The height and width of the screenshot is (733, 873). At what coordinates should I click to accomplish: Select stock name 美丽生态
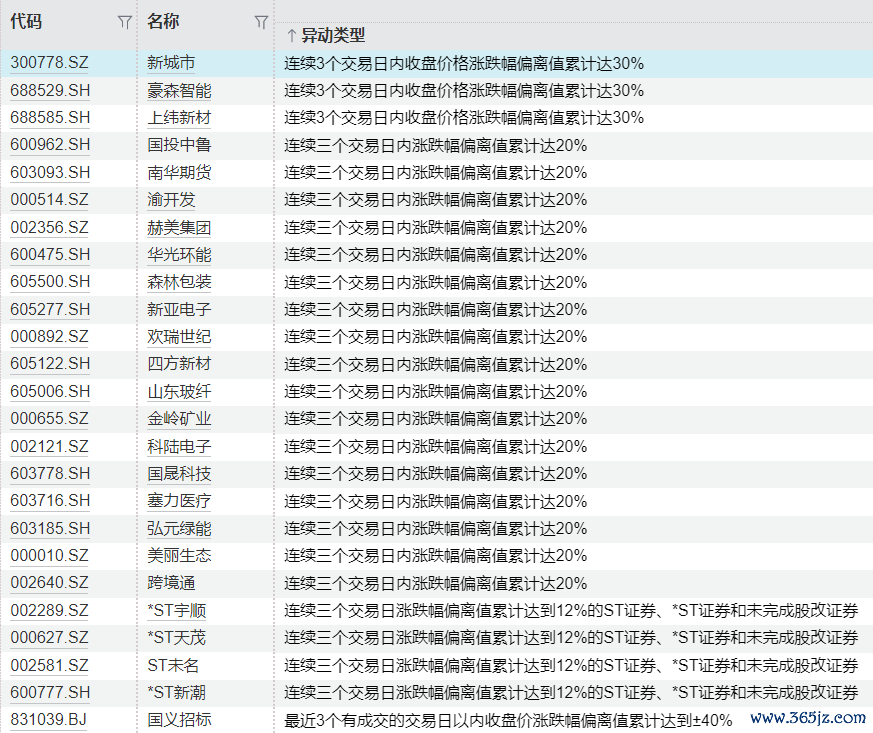tap(179, 555)
